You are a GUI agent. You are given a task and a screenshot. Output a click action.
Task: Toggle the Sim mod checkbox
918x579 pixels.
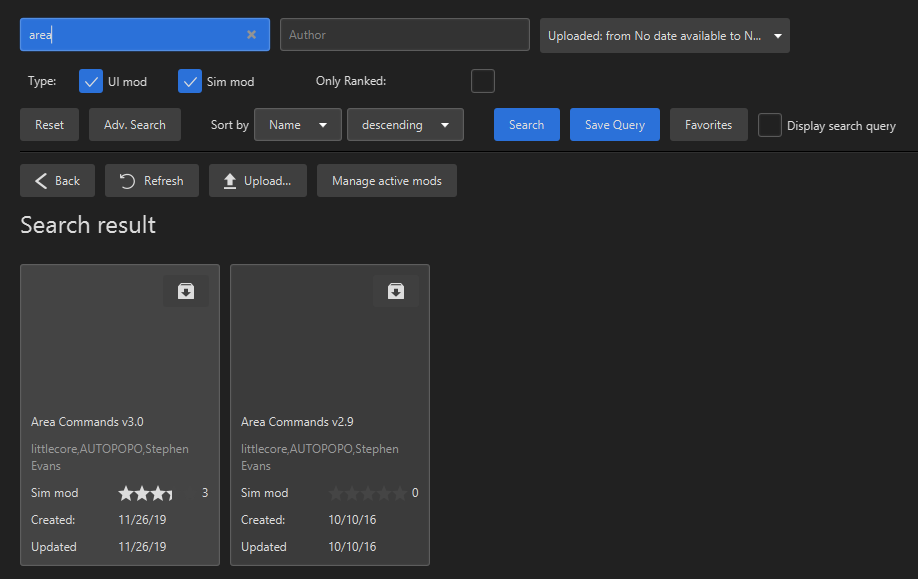pyautogui.click(x=190, y=81)
